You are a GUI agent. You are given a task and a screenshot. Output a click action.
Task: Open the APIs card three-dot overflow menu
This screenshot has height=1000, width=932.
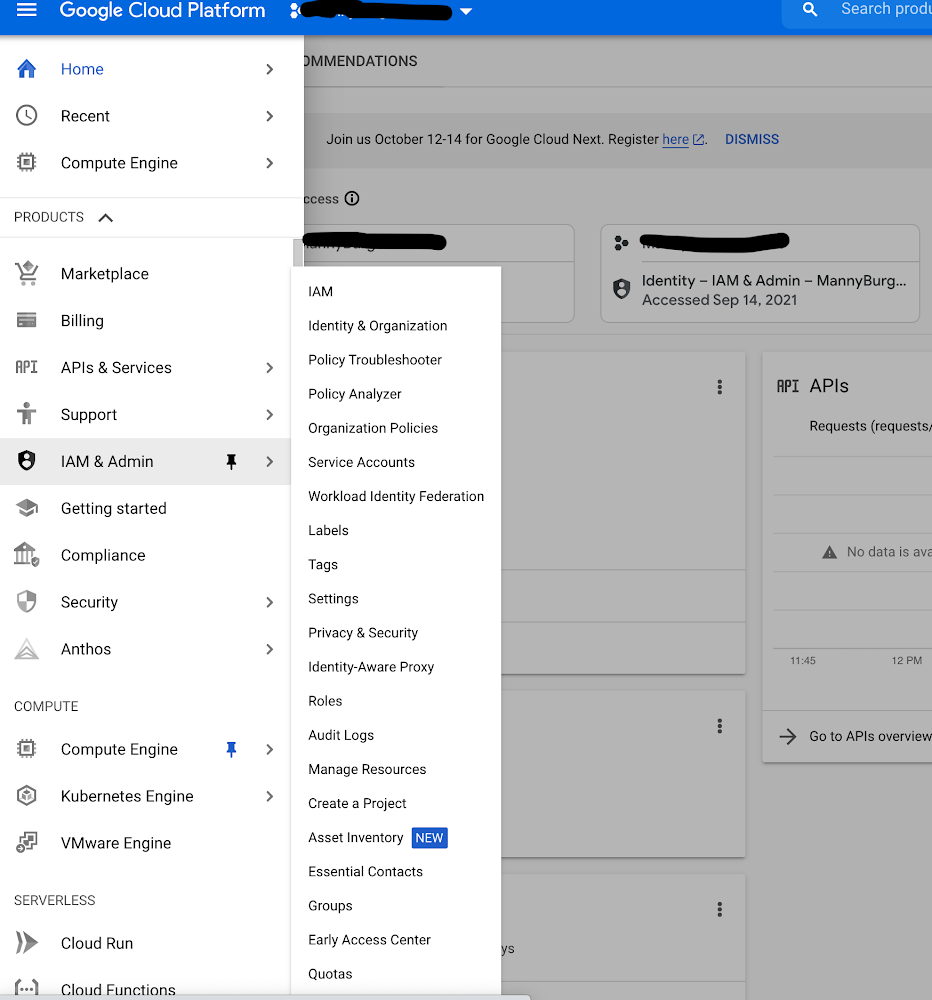click(x=719, y=386)
